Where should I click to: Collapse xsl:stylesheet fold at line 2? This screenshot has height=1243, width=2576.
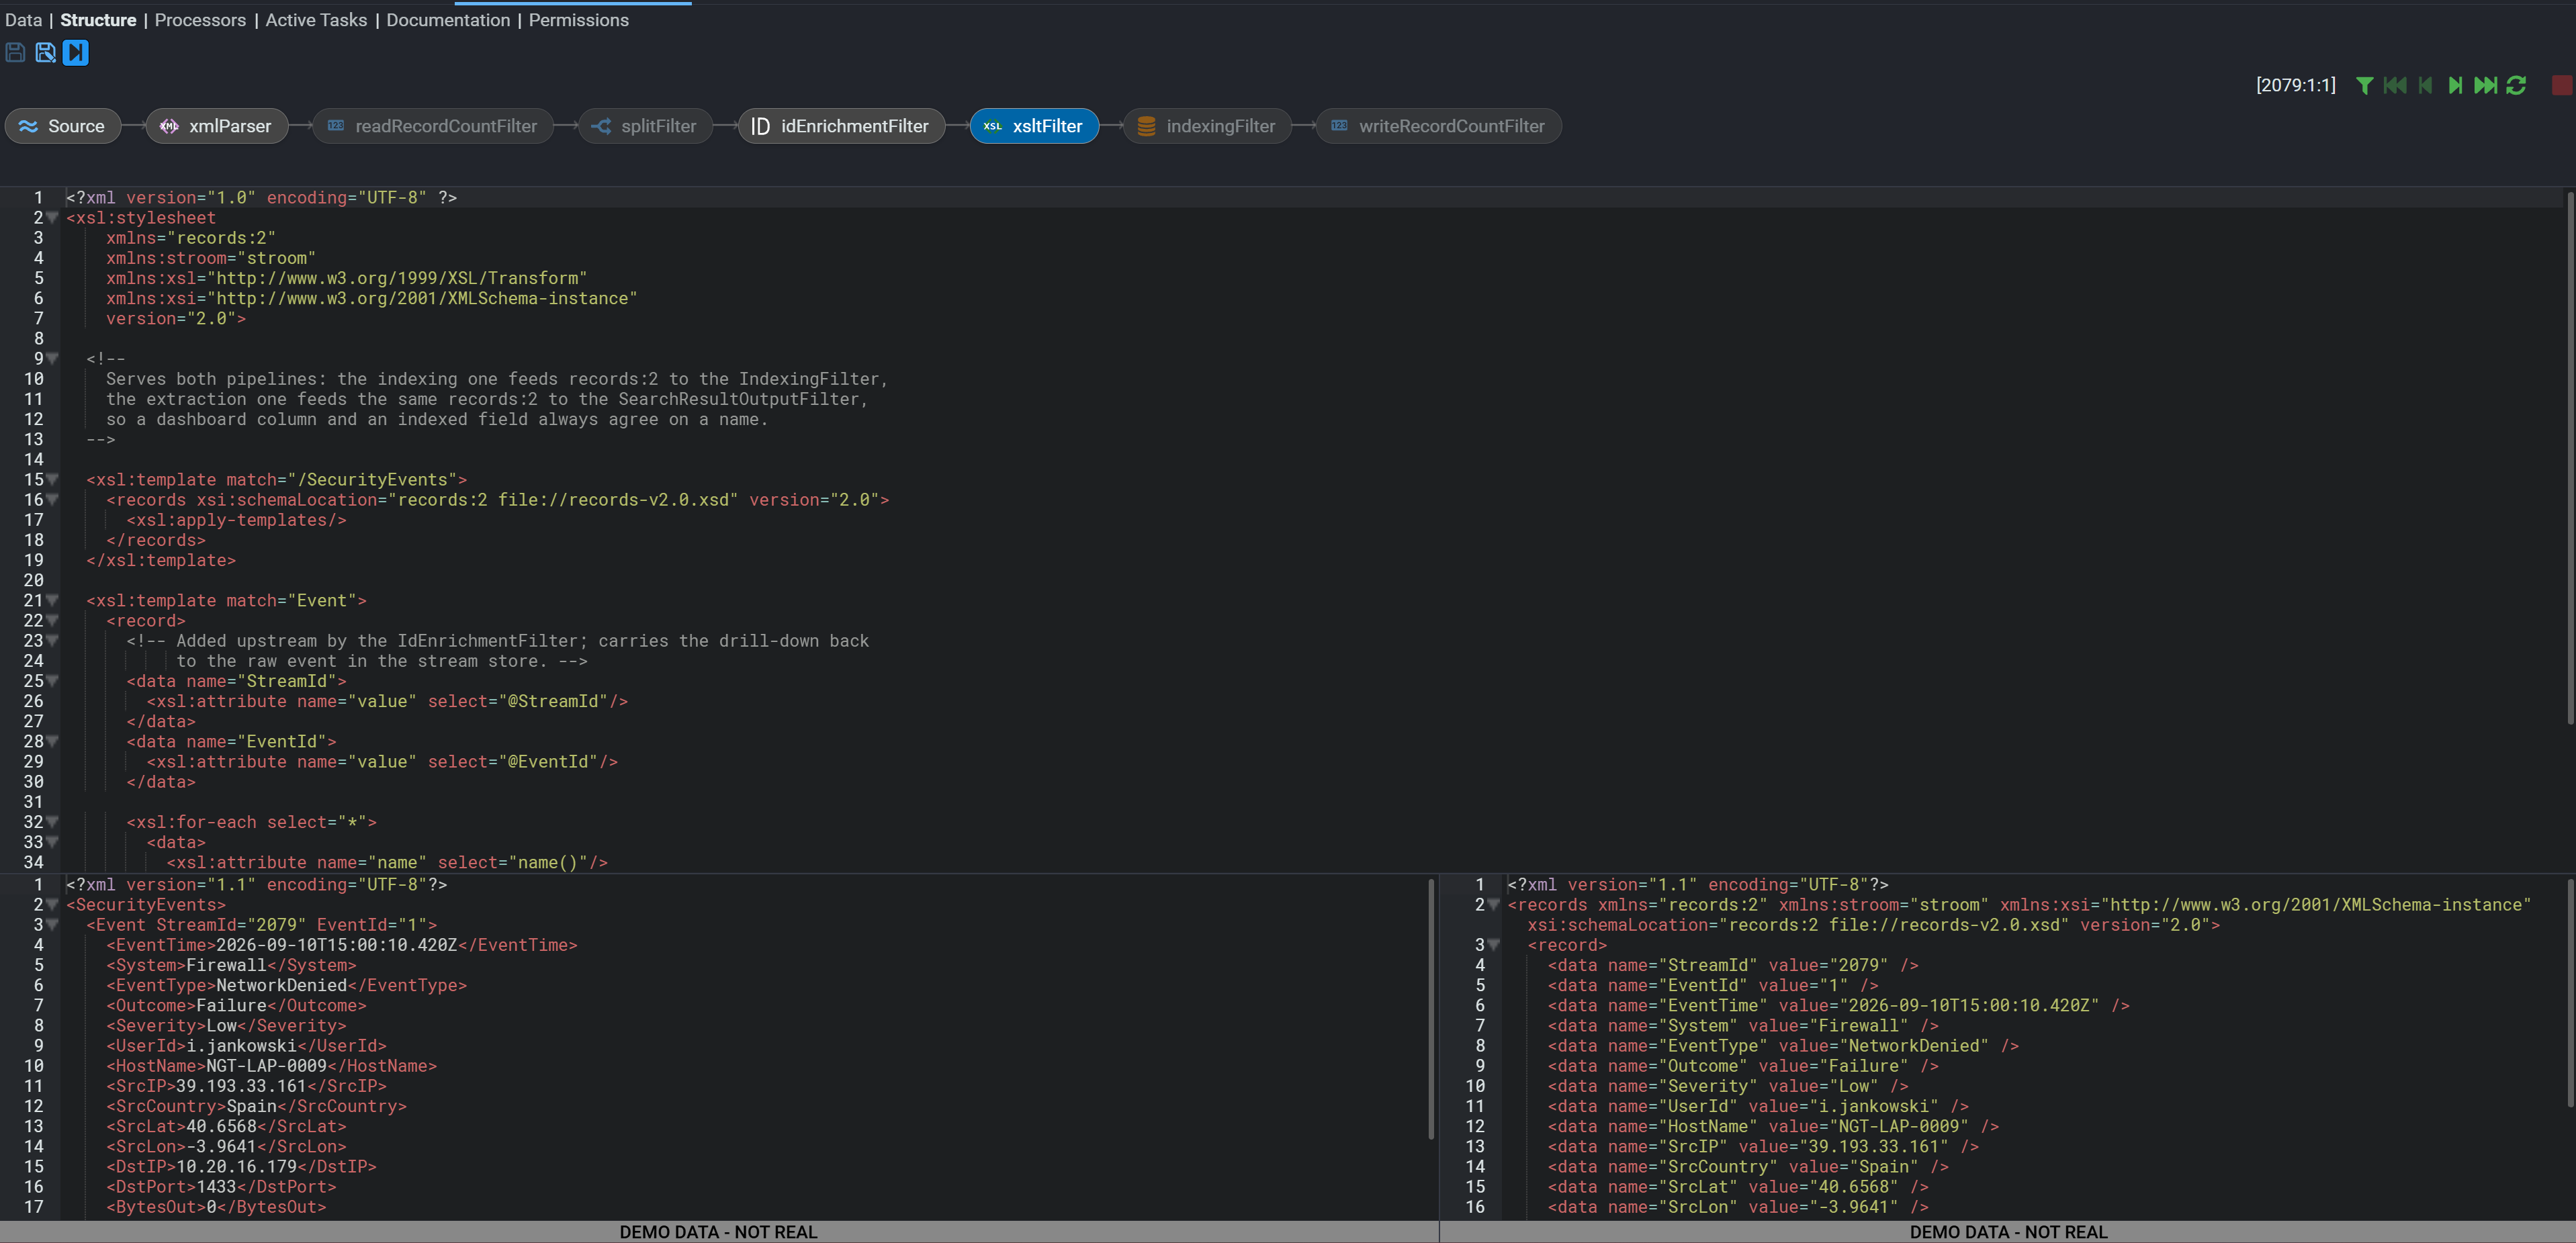52,218
